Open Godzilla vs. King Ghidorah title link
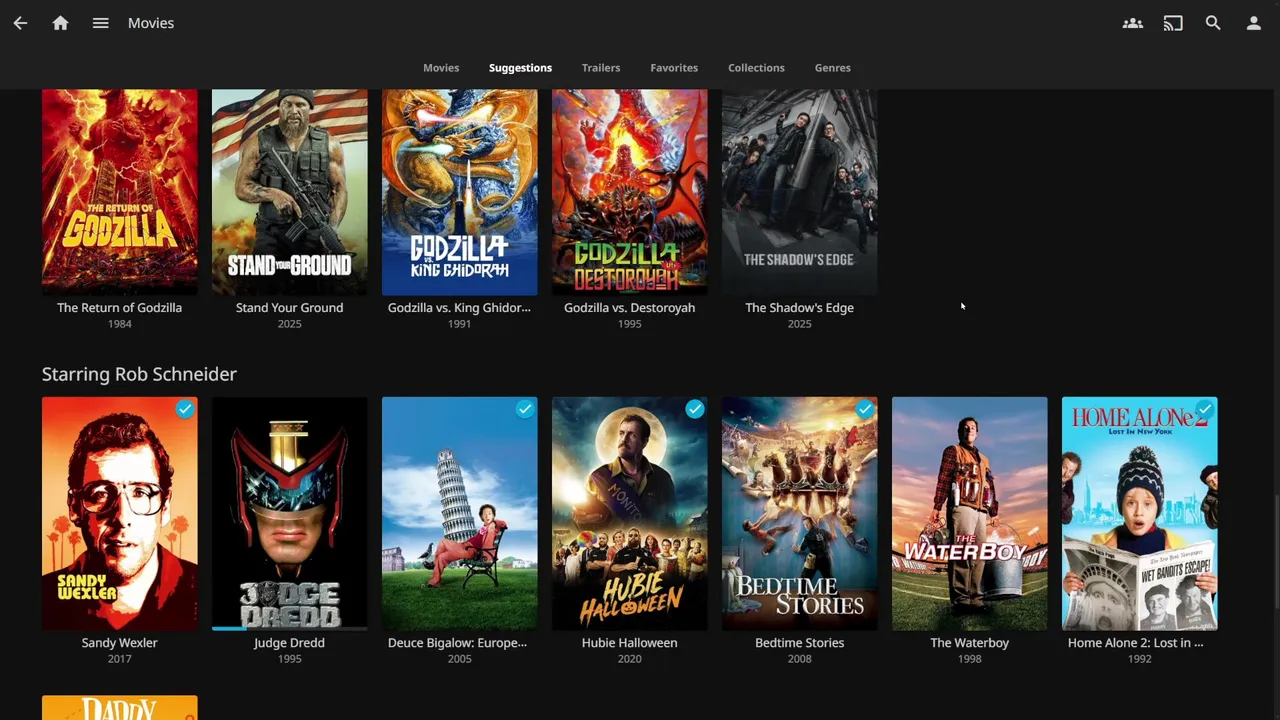This screenshot has height=720, width=1280. (459, 308)
